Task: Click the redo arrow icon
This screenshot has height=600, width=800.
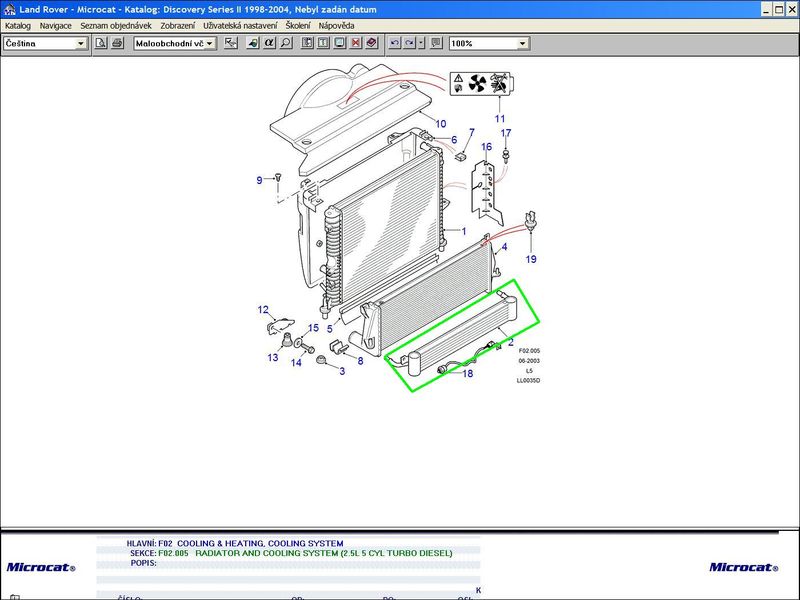Action: tap(410, 44)
